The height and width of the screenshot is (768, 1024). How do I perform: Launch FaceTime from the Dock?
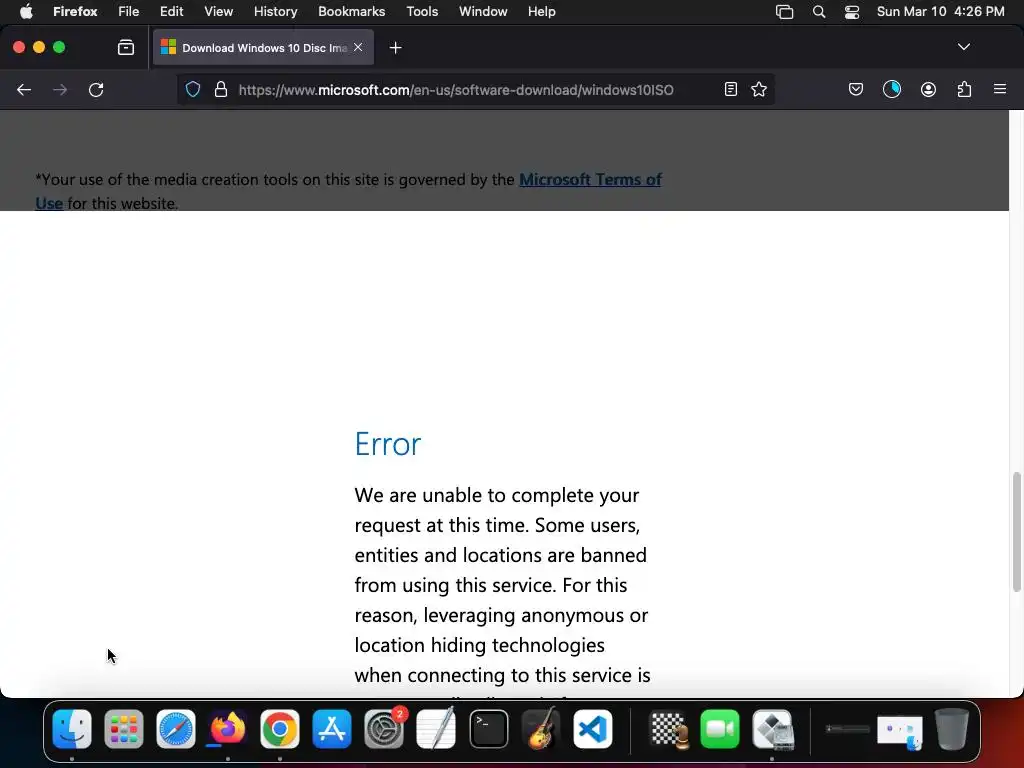click(x=720, y=729)
